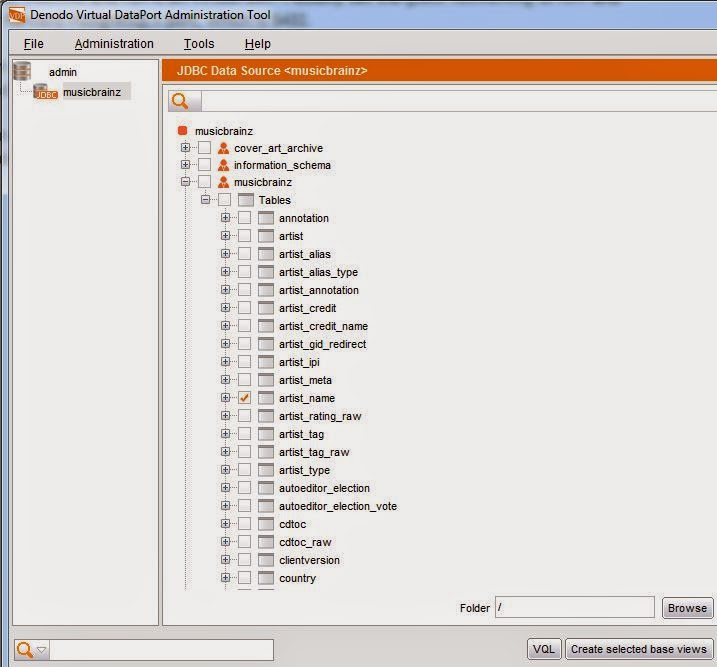Click the orange musicbrainz root node icon

(182, 131)
